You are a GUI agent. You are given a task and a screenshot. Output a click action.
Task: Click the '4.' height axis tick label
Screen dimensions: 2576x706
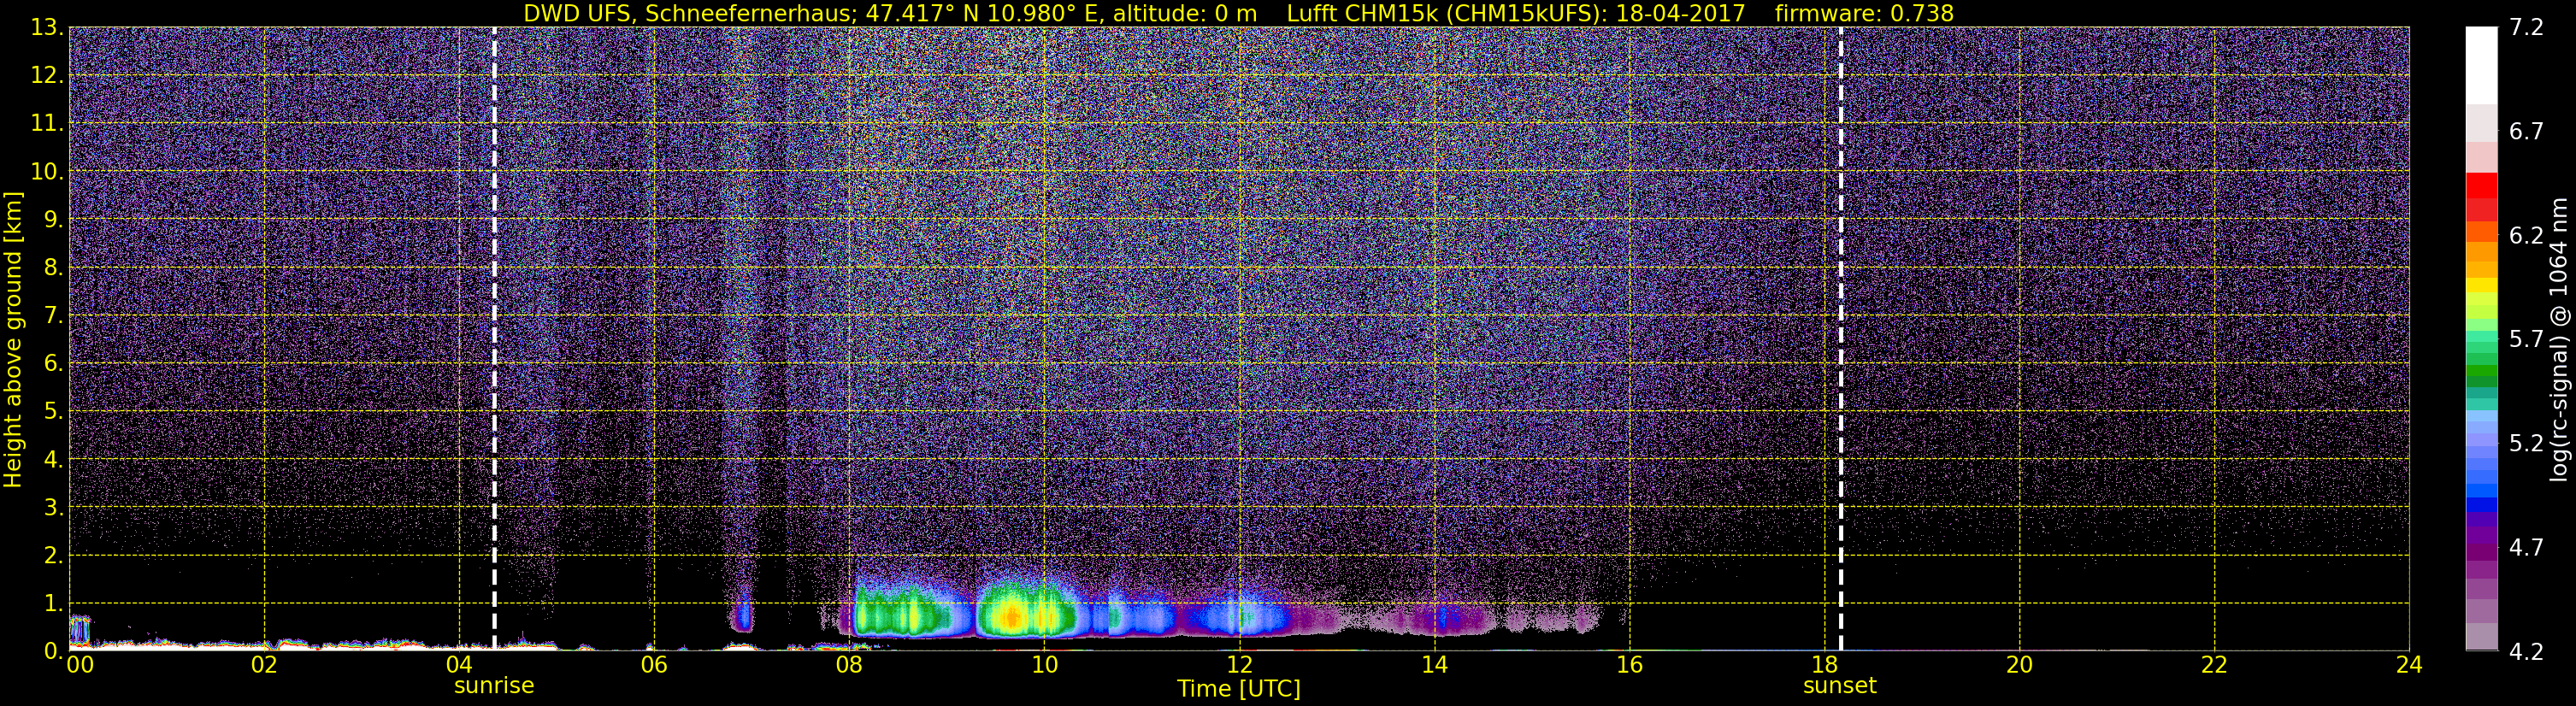[x=54, y=459]
